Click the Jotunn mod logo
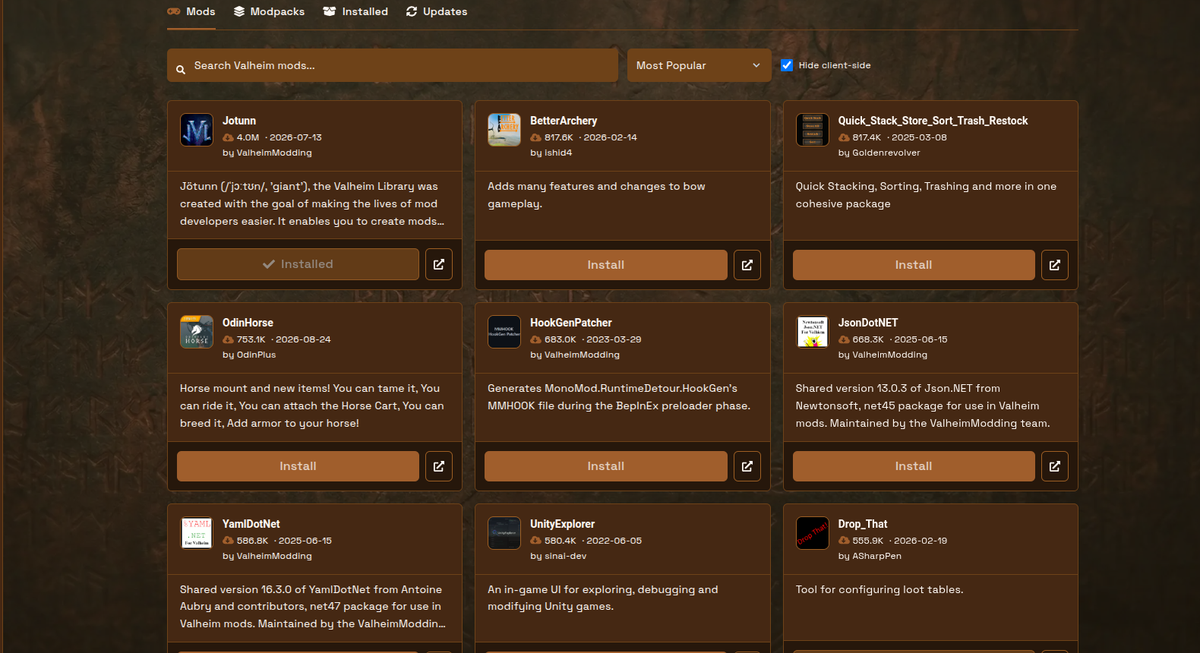 click(x=197, y=130)
